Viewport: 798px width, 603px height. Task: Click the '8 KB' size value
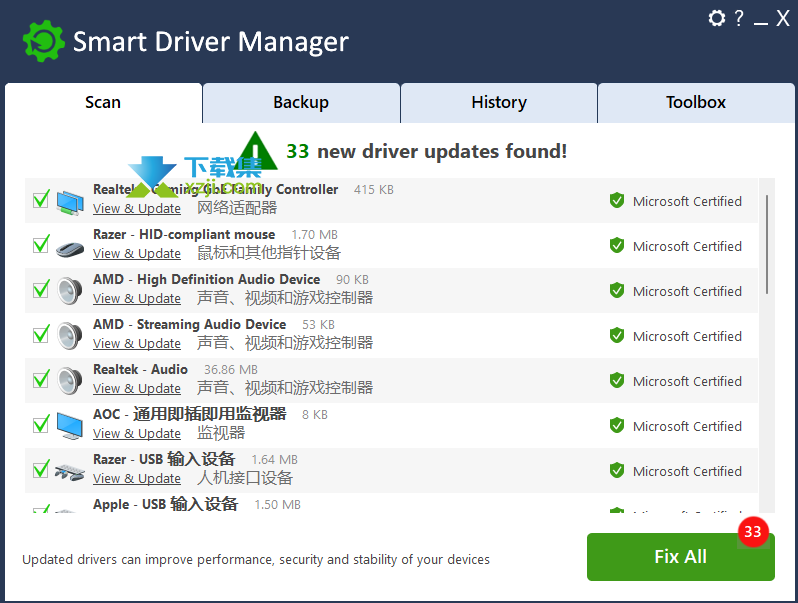315,415
